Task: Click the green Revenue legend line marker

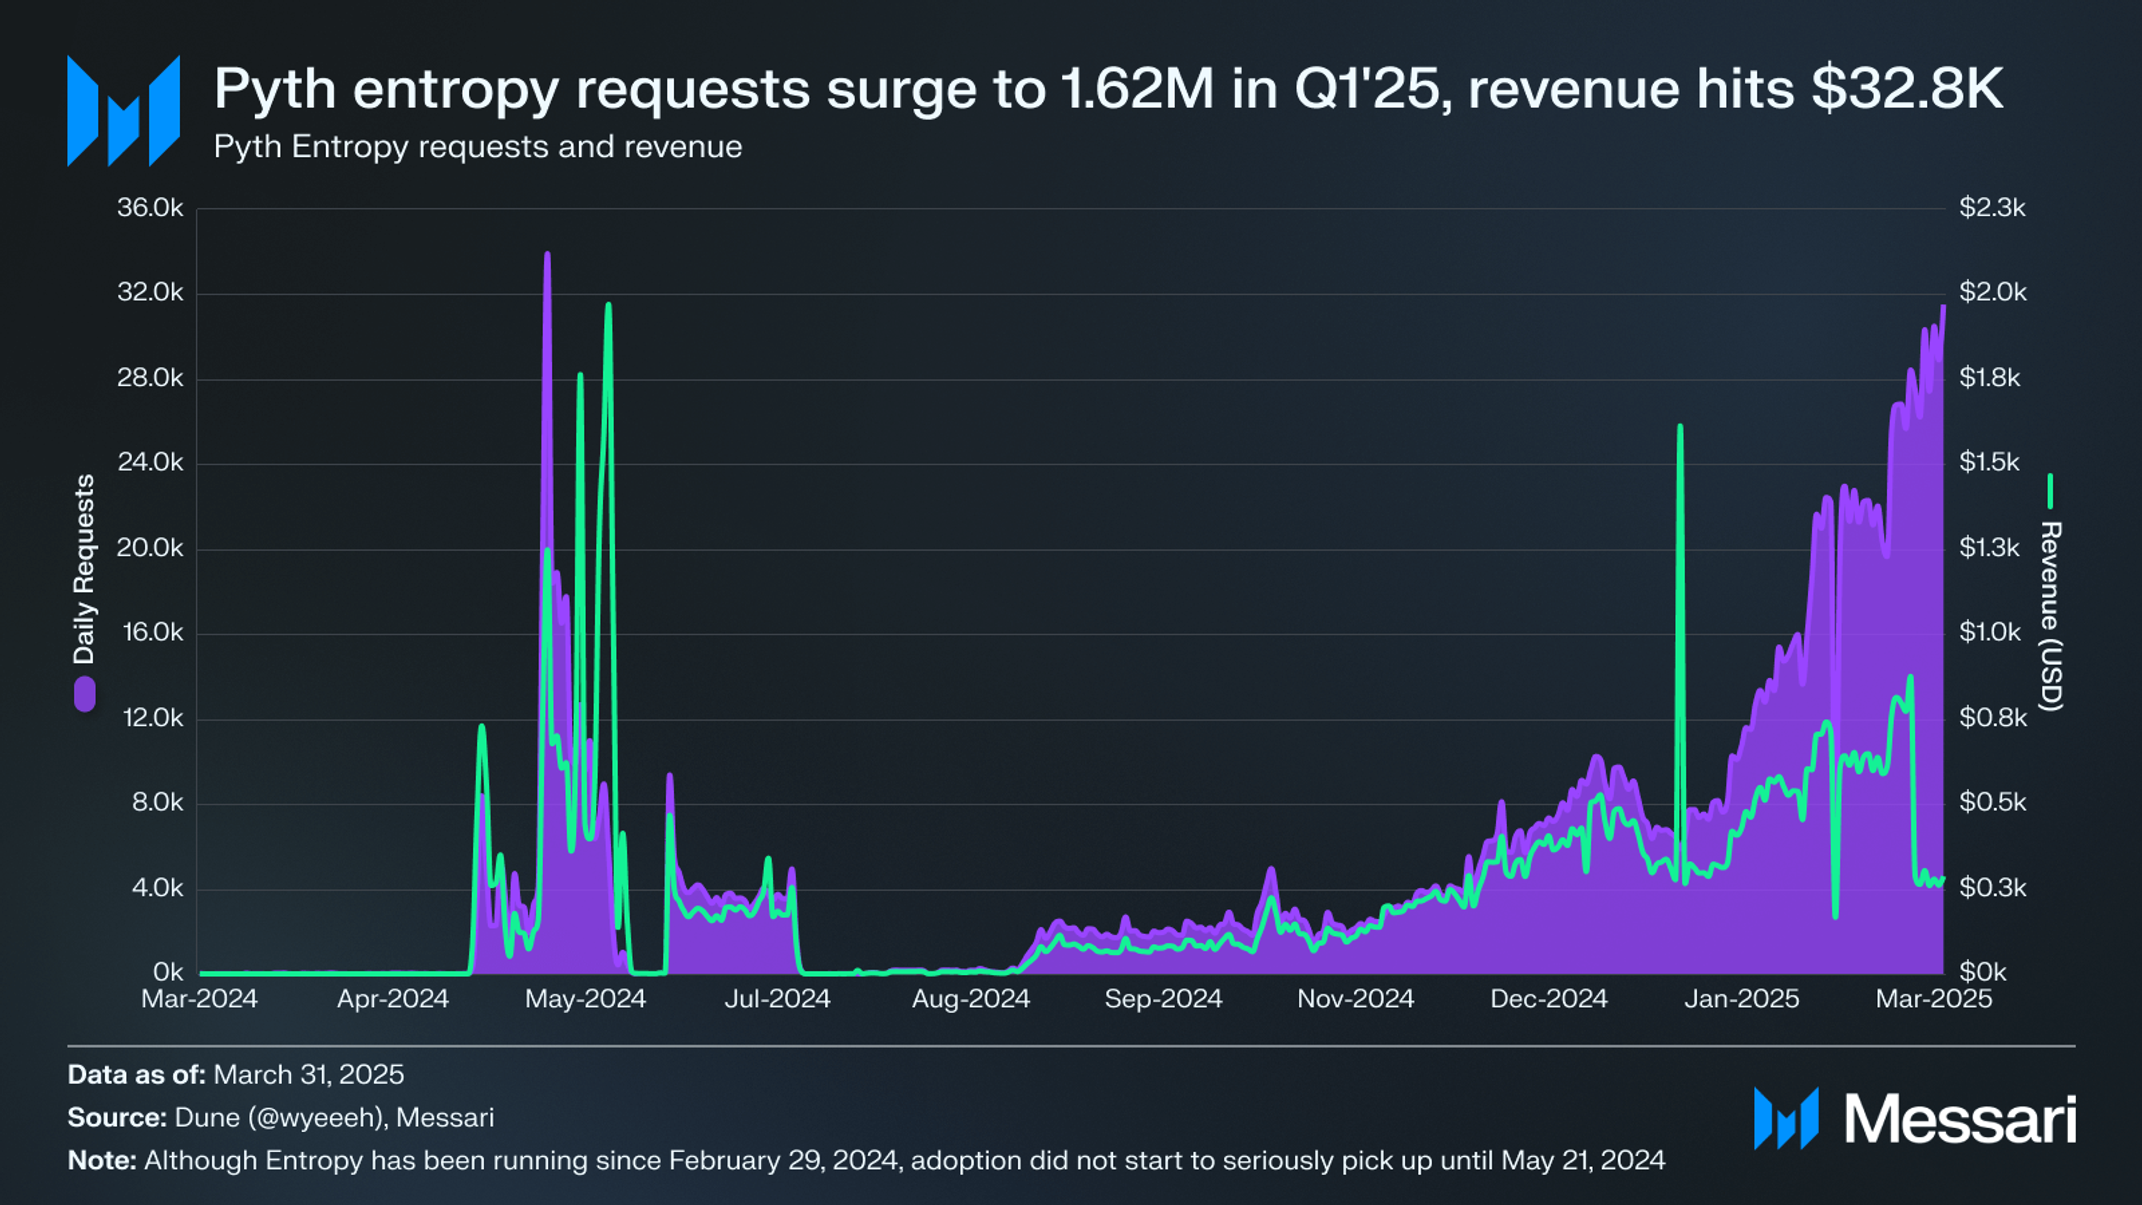Action: pyautogui.click(x=2050, y=491)
